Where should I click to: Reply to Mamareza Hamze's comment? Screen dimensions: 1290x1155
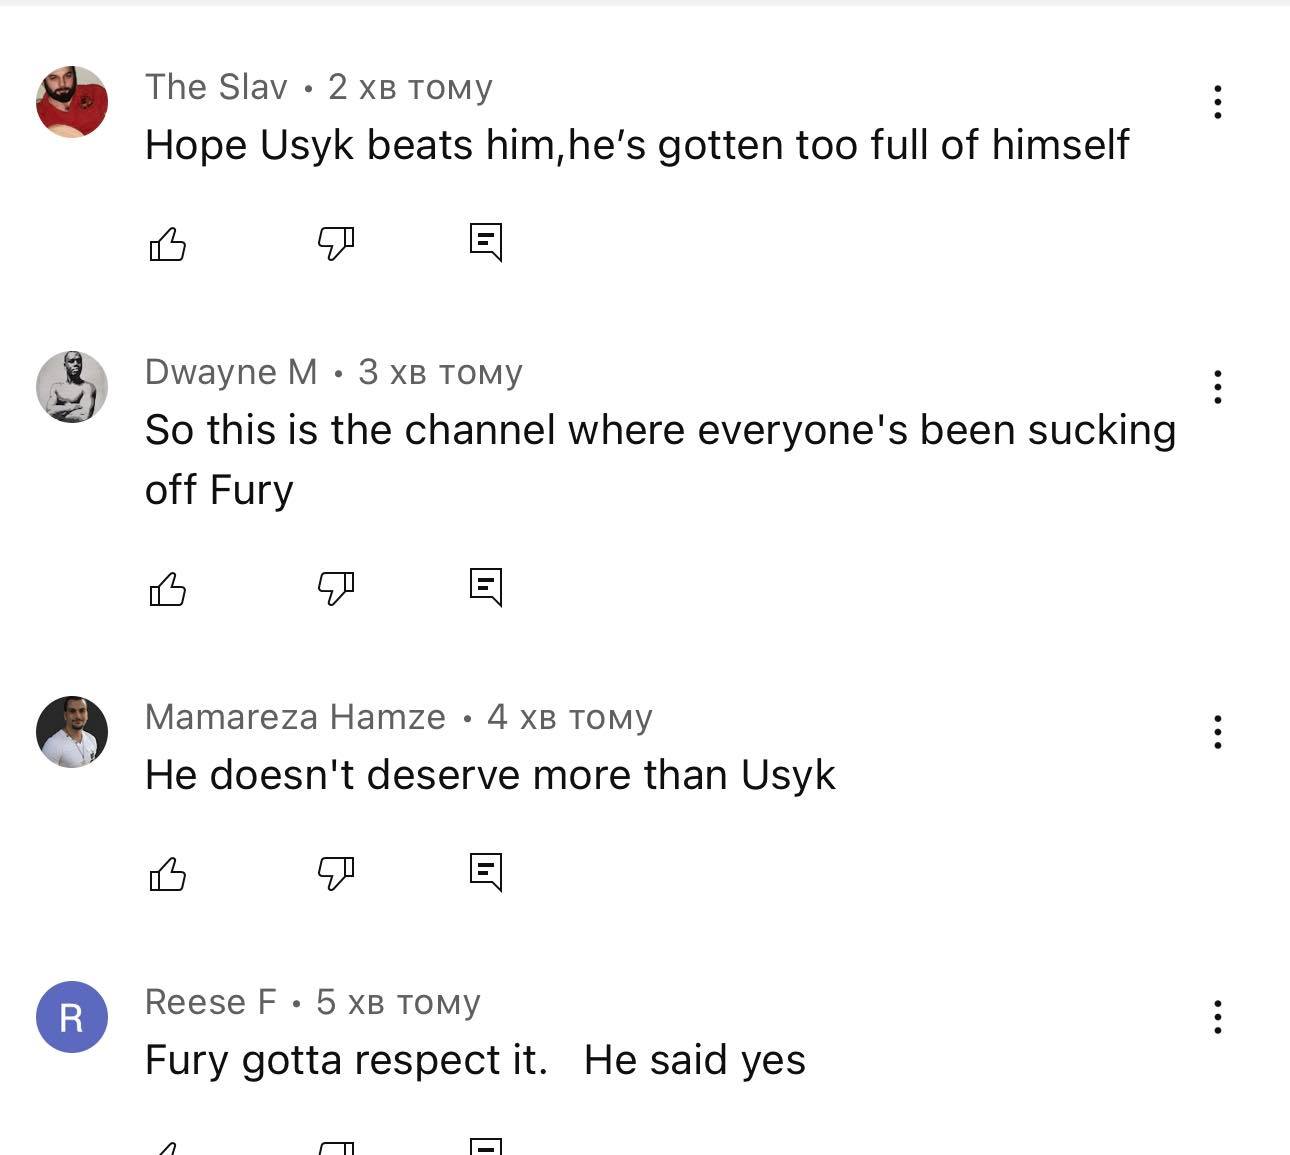click(x=486, y=872)
